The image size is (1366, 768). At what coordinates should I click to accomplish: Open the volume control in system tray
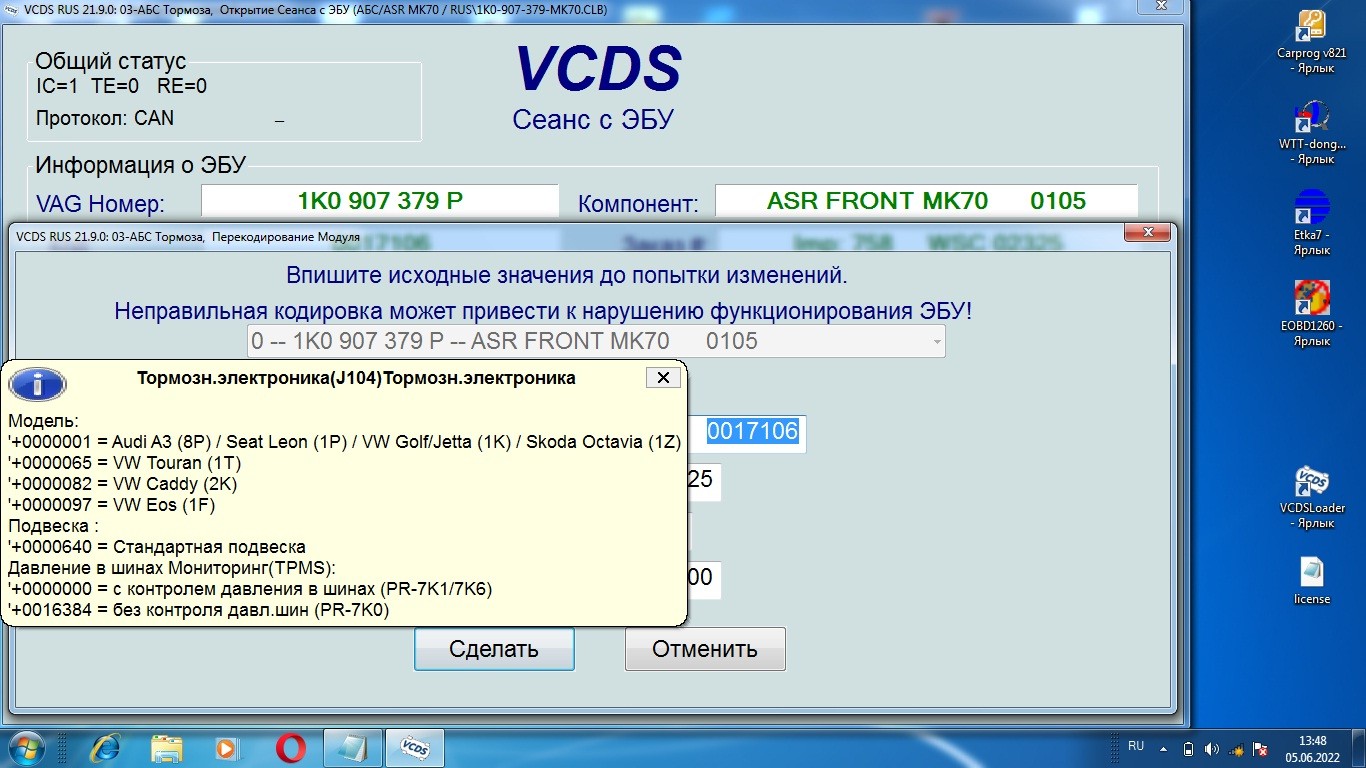point(1212,748)
